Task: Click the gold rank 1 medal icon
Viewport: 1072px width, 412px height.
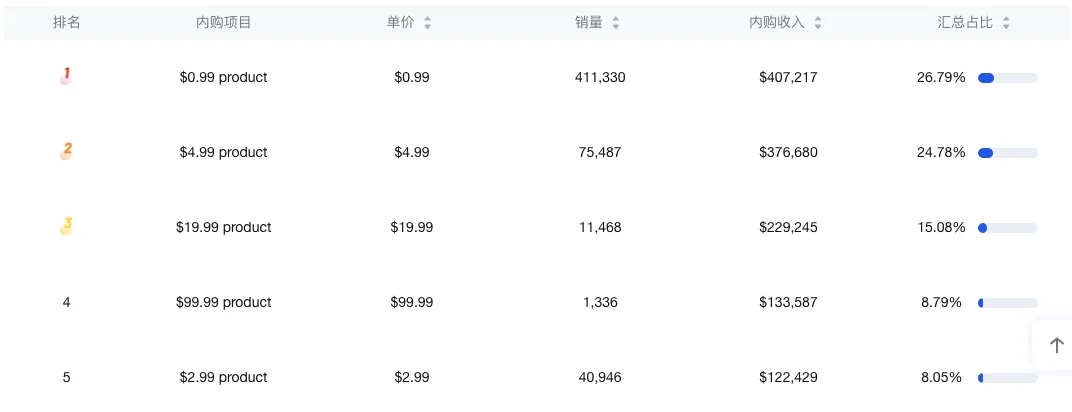Action: click(66, 76)
